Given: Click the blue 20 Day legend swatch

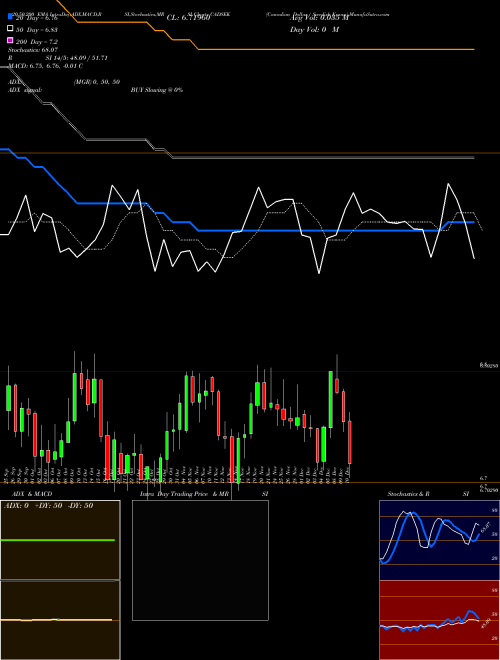Looking at the screenshot, I should 10,17.
